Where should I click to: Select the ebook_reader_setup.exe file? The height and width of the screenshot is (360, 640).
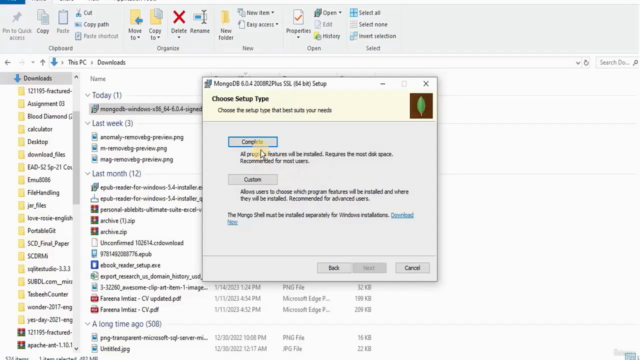tap(126, 265)
